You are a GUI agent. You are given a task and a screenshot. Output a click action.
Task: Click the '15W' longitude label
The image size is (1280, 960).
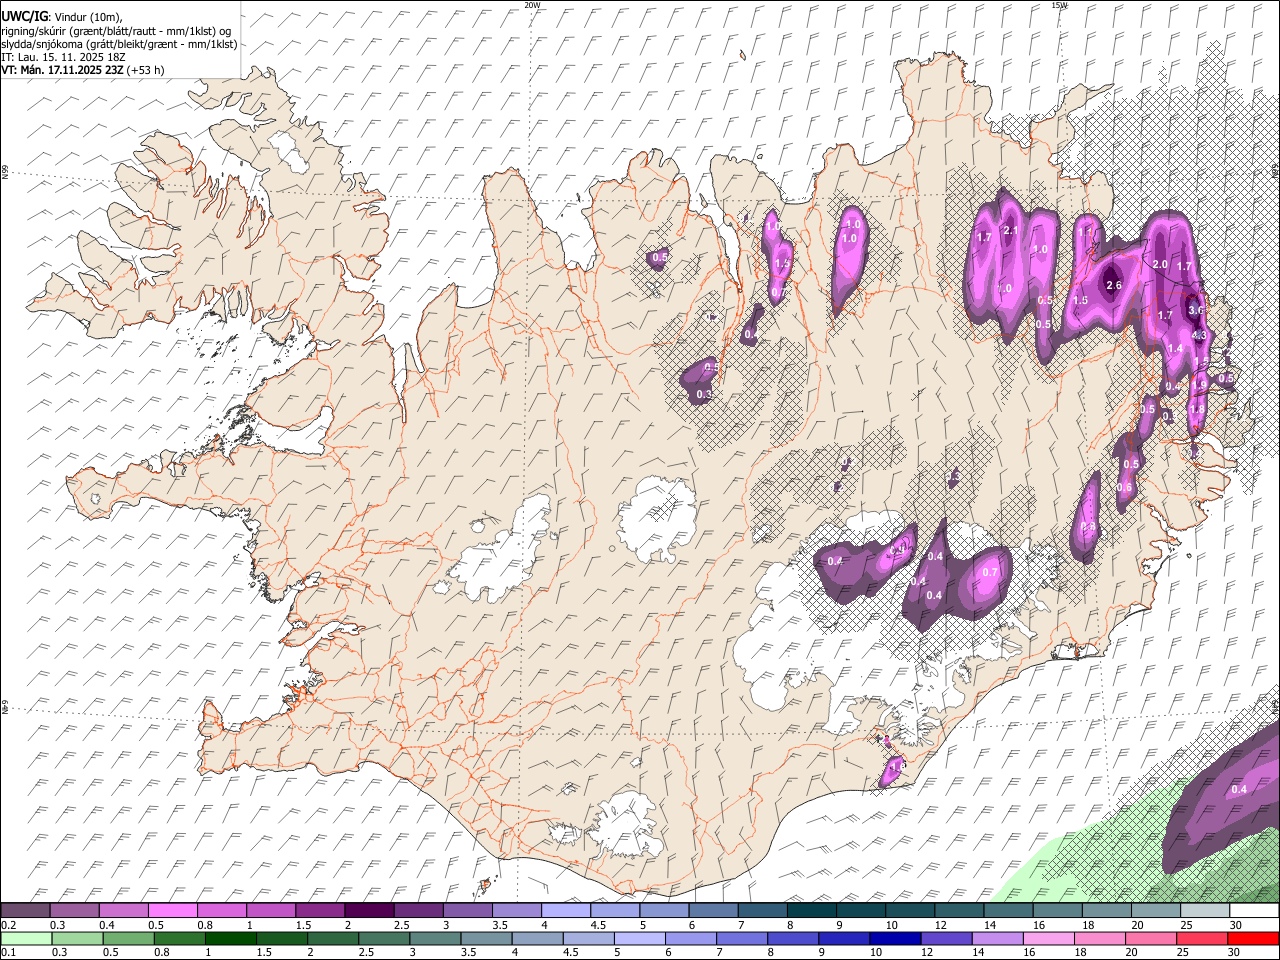tap(1059, 5)
